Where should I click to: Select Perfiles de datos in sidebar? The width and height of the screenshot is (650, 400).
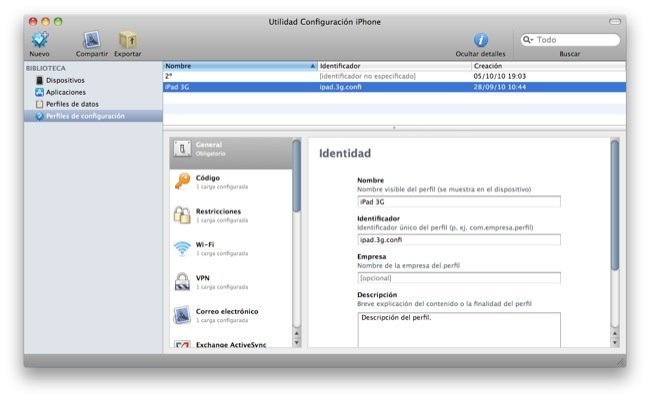coord(70,104)
